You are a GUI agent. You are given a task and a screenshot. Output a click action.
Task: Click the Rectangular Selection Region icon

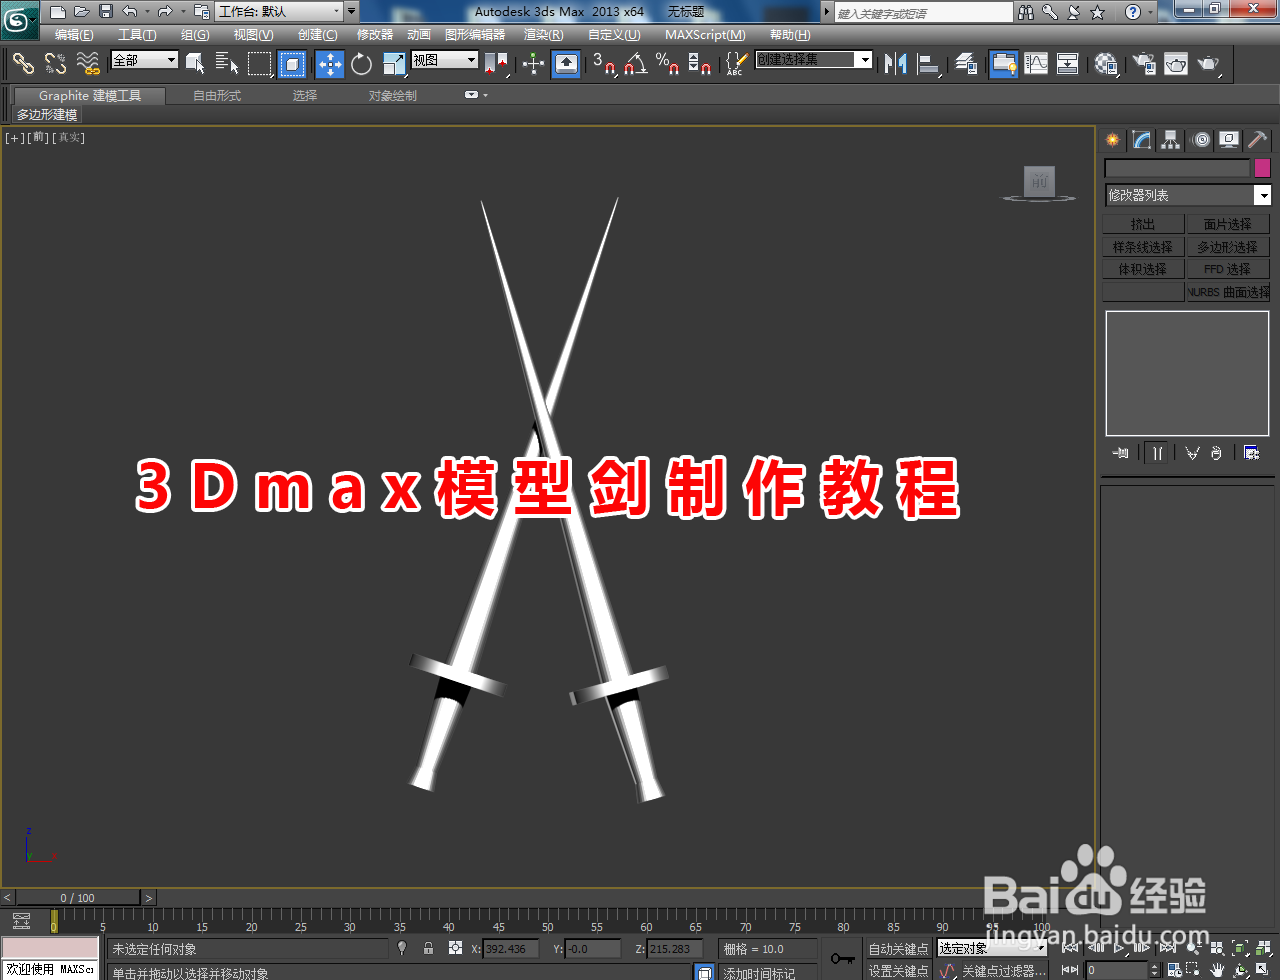click(260, 64)
